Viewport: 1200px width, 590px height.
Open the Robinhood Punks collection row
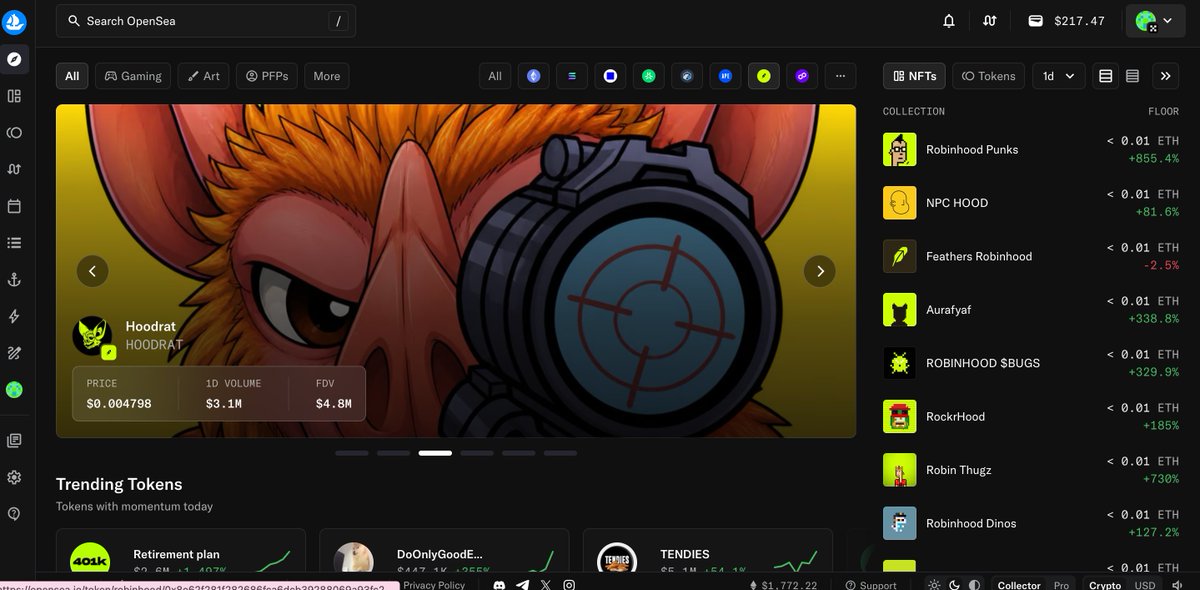click(1031, 150)
